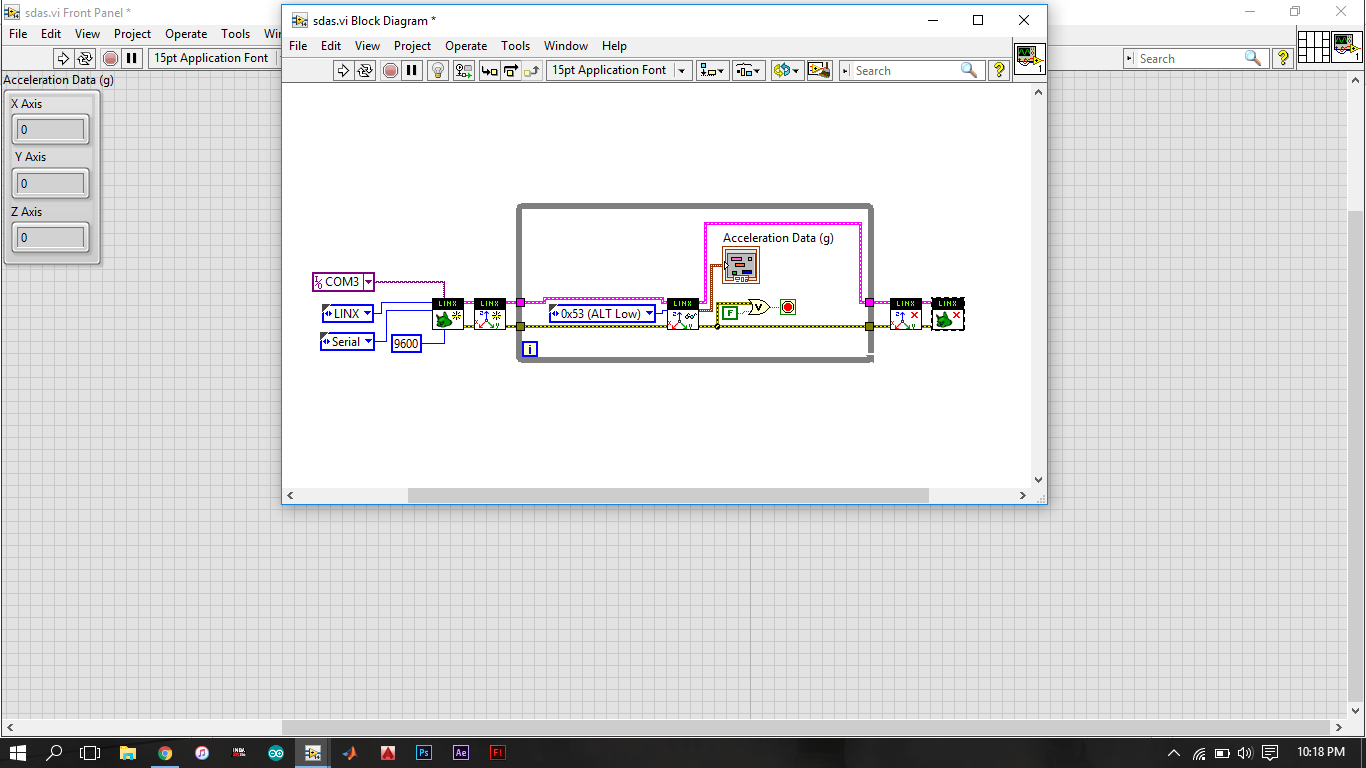Viewport: 1366px width, 768px height.
Task: Click VI icon in Block Diagram corner
Action: (1030, 59)
